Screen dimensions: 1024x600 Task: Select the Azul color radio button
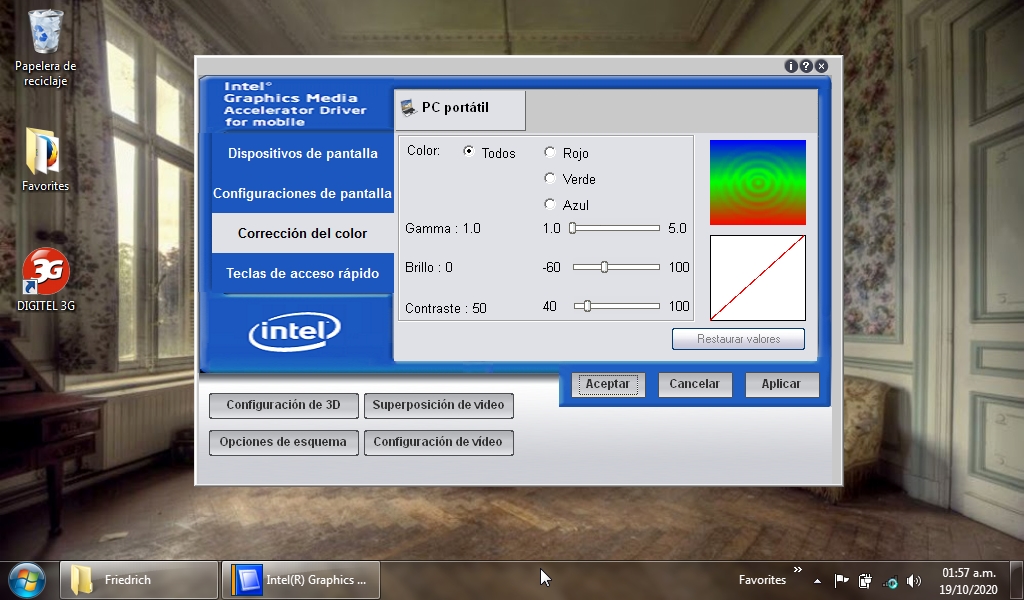[x=550, y=204]
